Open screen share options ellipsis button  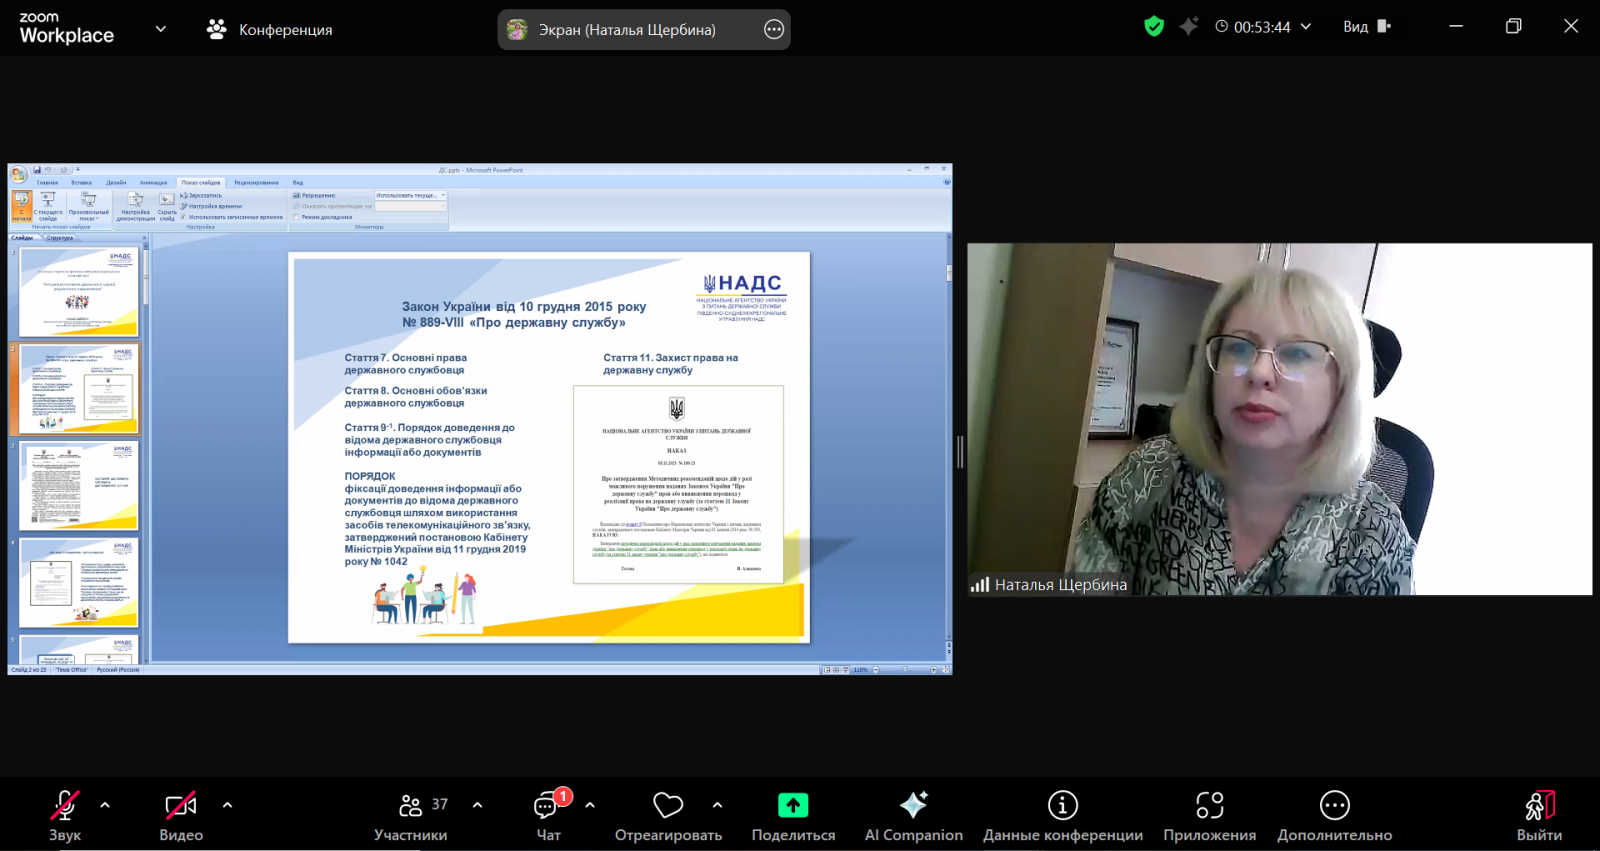coord(773,30)
